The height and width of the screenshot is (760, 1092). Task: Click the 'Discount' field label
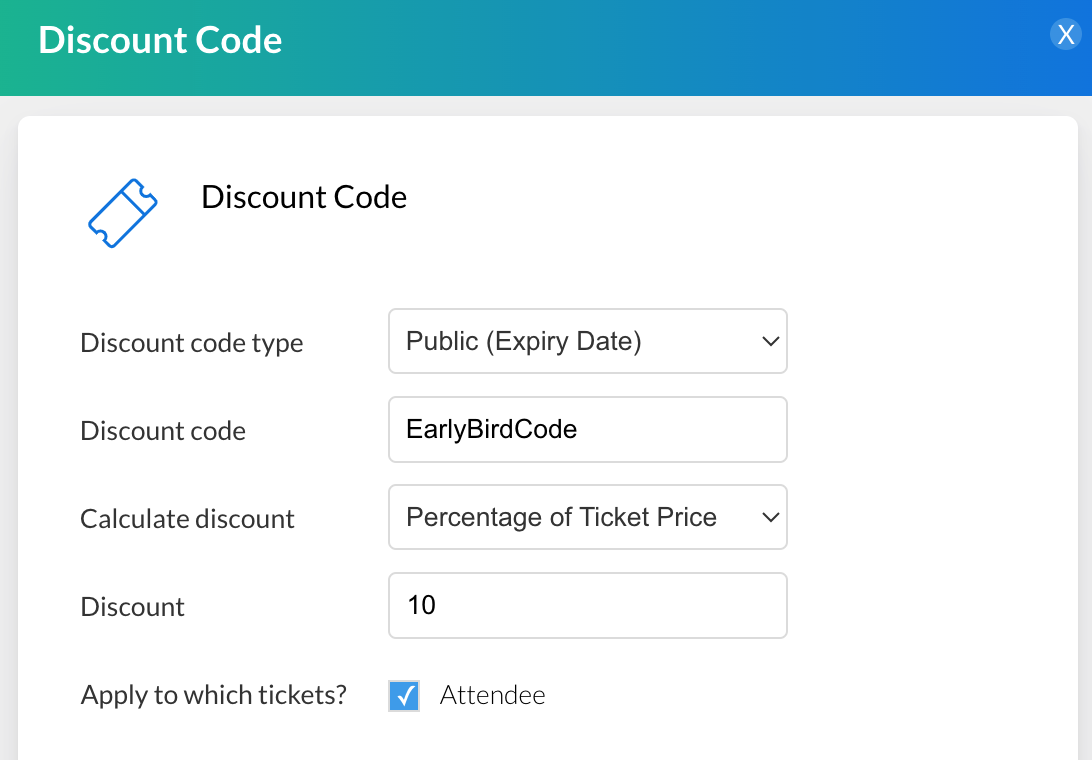click(132, 607)
